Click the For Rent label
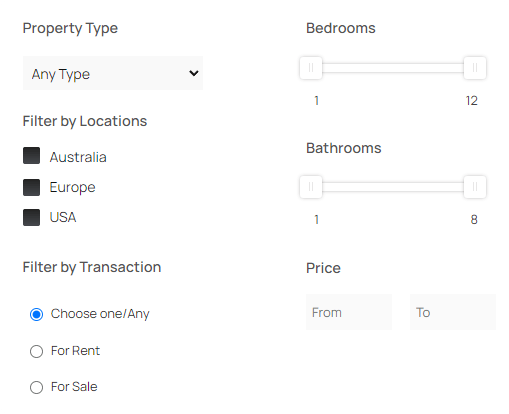This screenshot has height=414, width=509. point(75,351)
